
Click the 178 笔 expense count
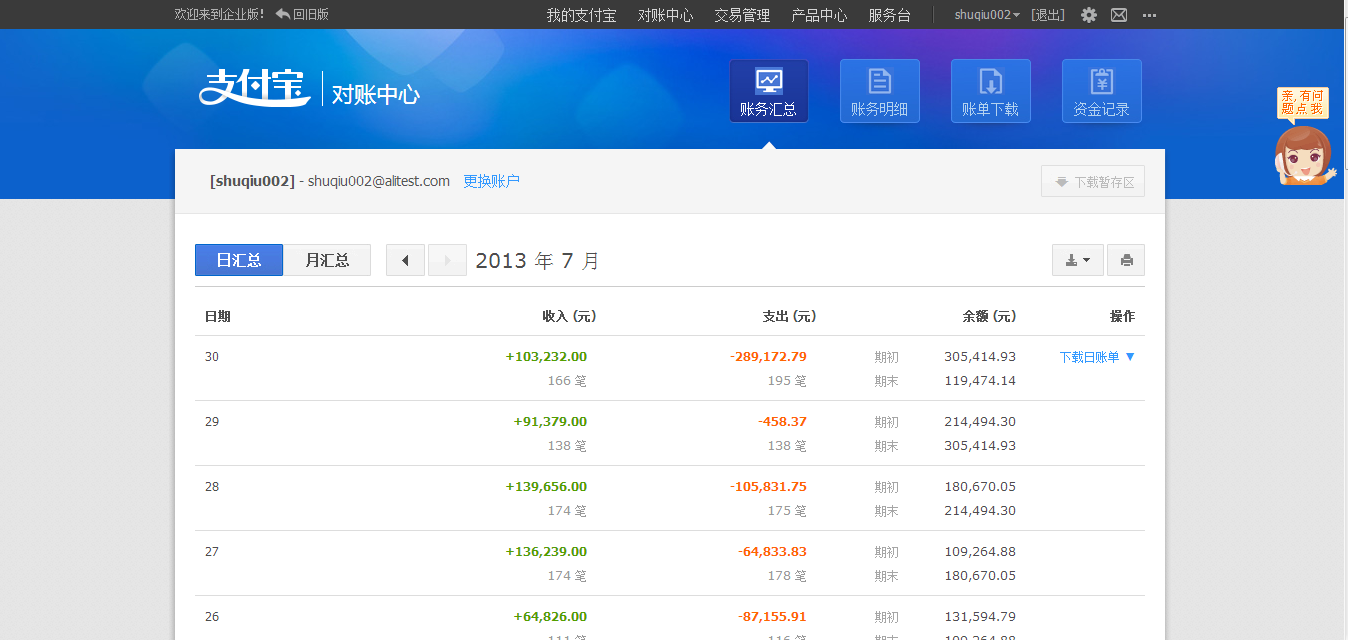(787, 576)
